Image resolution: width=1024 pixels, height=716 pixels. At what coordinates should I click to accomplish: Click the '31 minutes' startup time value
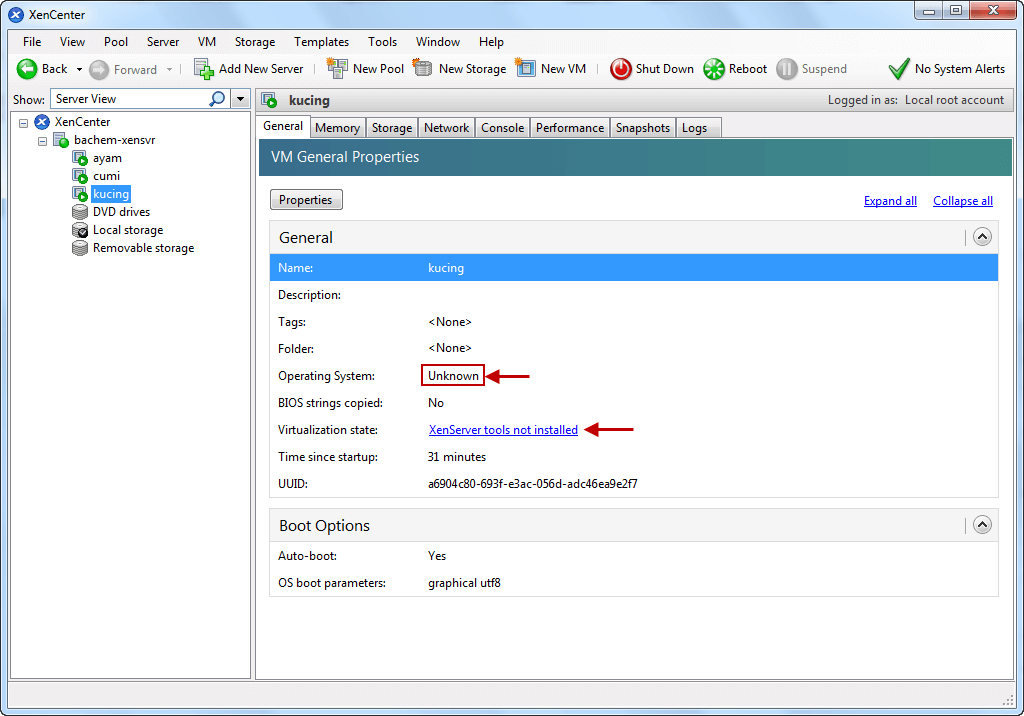click(x=456, y=457)
